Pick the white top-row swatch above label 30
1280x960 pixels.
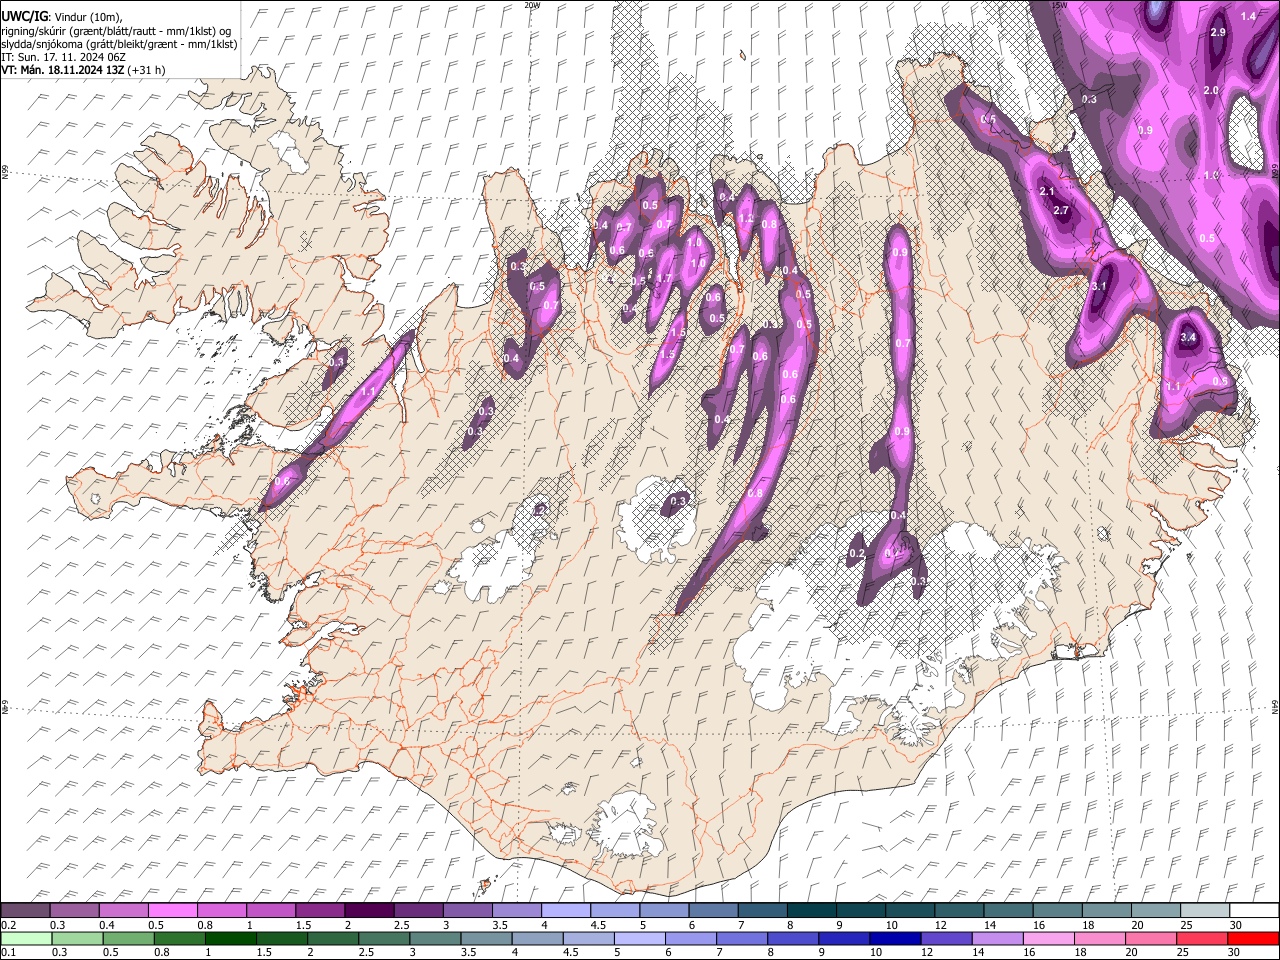pos(1254,911)
